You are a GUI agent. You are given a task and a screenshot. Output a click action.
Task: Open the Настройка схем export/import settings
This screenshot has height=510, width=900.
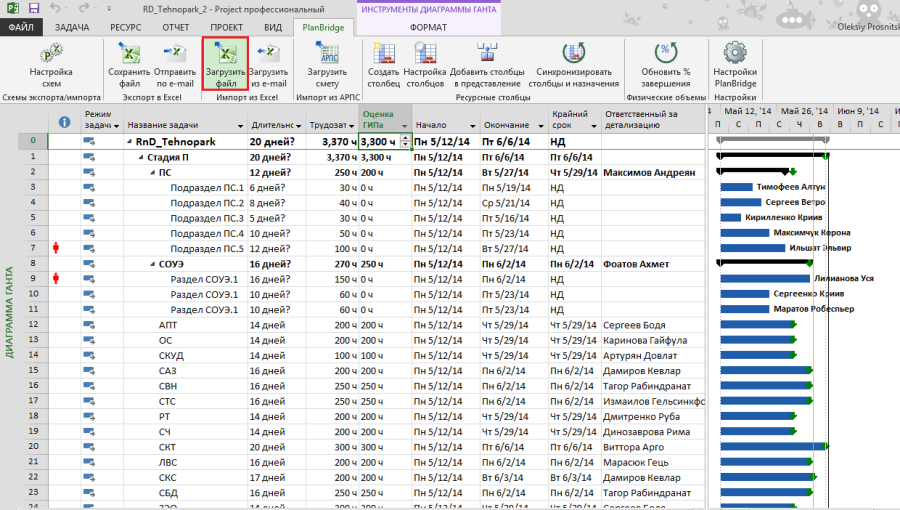pyautogui.click(x=51, y=65)
